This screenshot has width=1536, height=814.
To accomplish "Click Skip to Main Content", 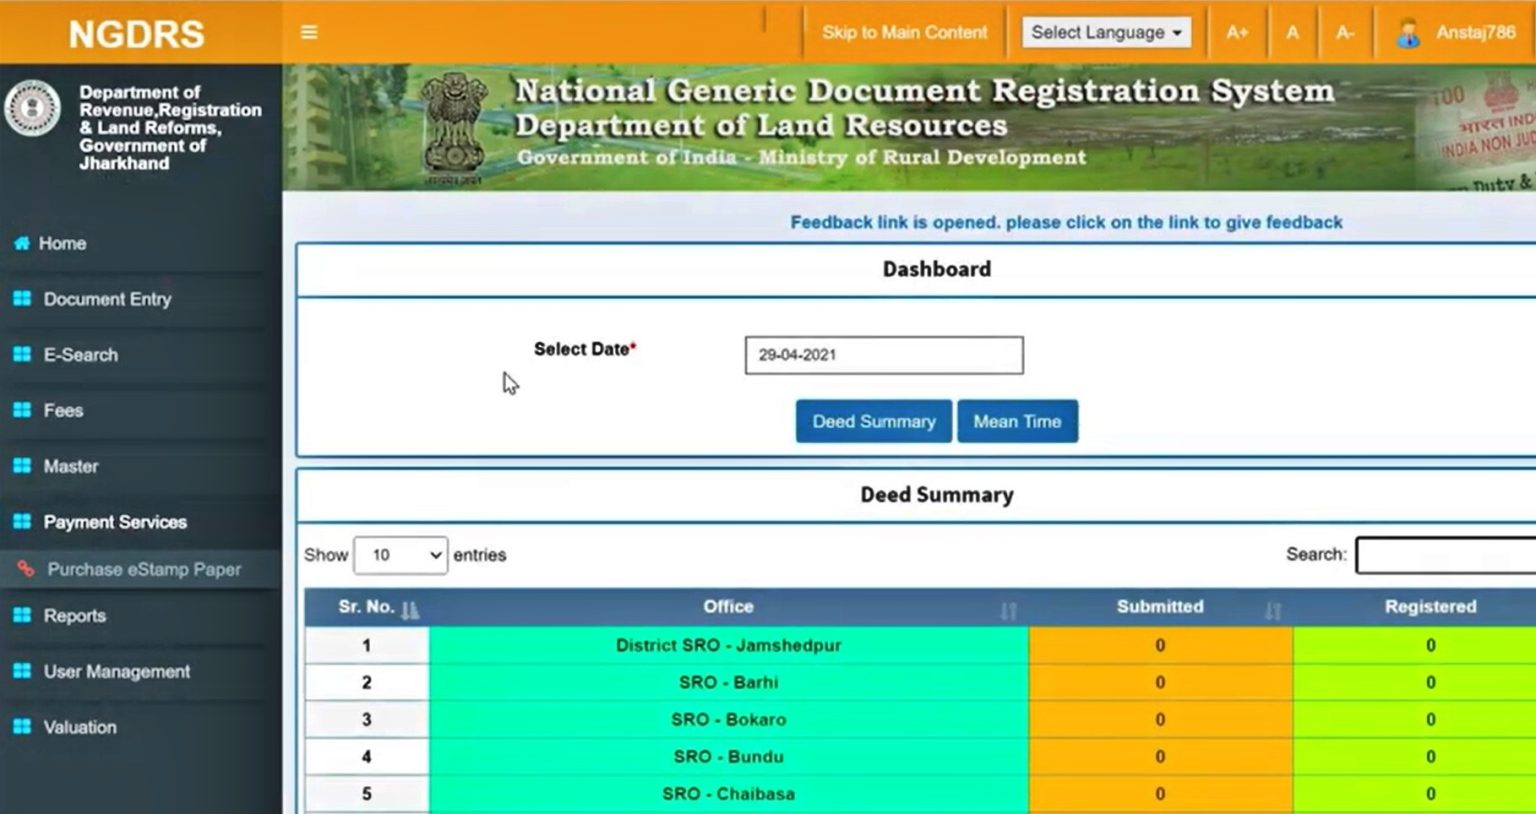I will coord(903,31).
